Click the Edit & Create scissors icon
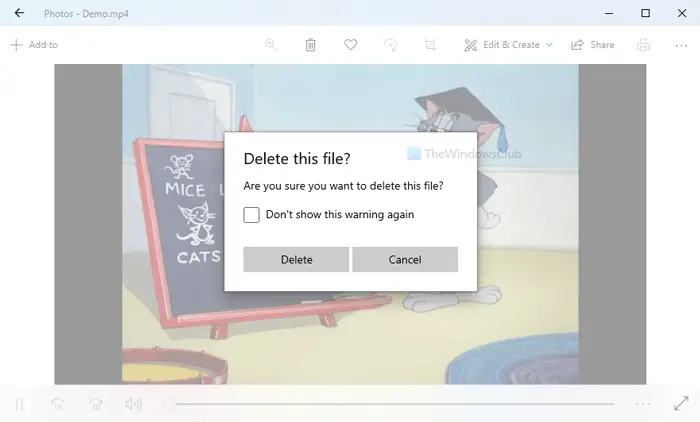Viewport: 700px width, 422px height. 471,45
